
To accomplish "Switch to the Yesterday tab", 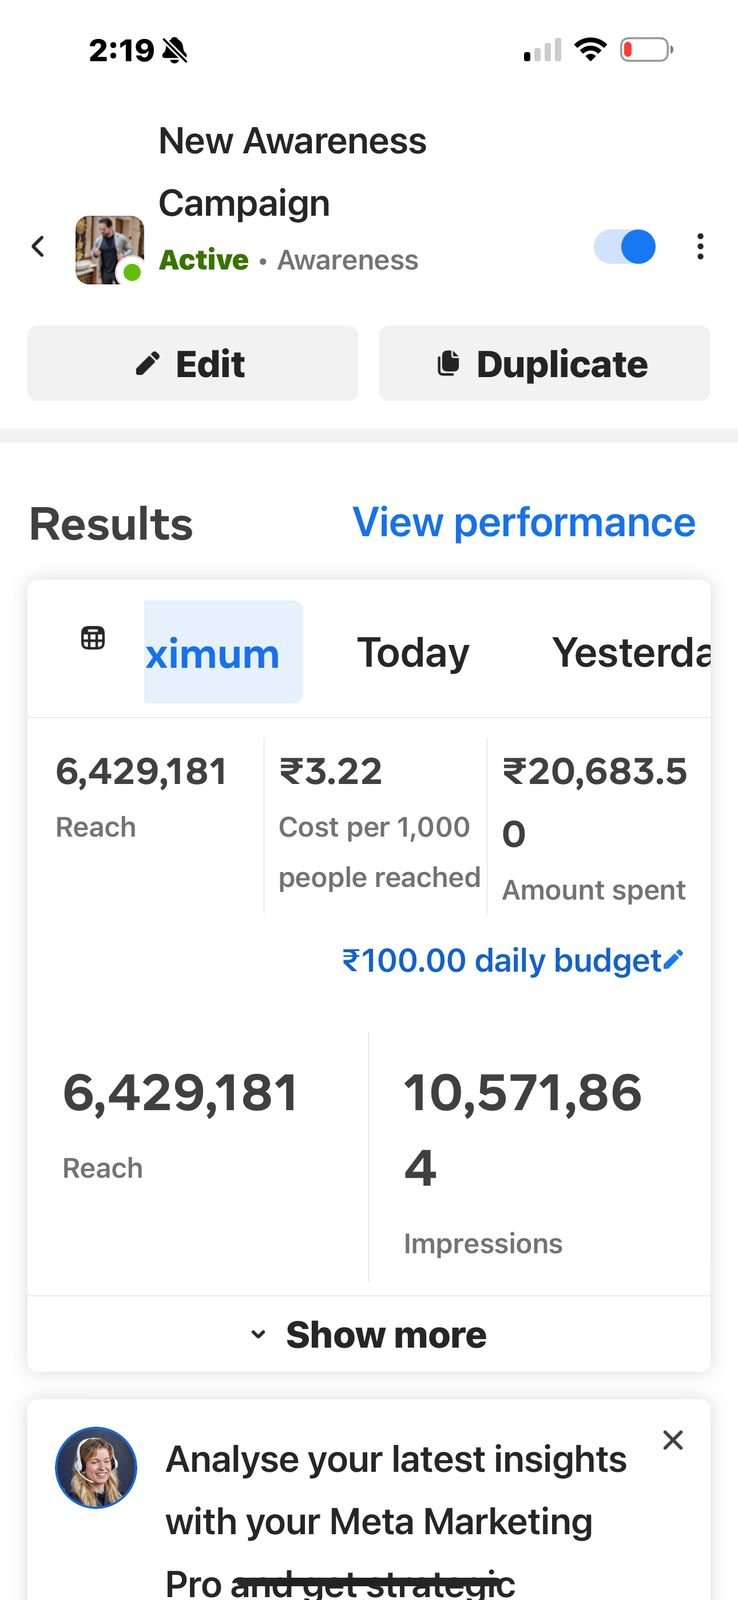I will 631,653.
